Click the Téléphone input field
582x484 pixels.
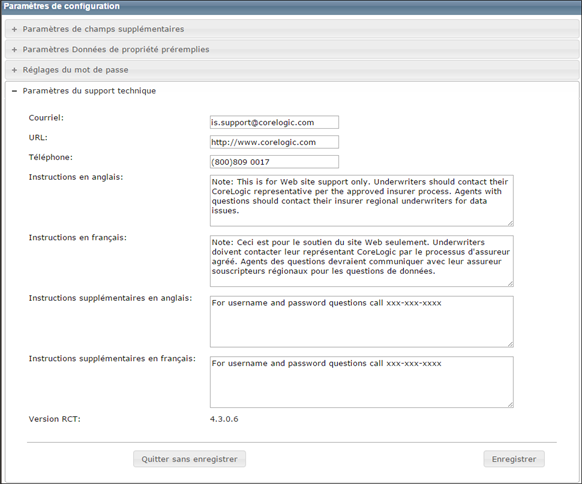[274, 162]
